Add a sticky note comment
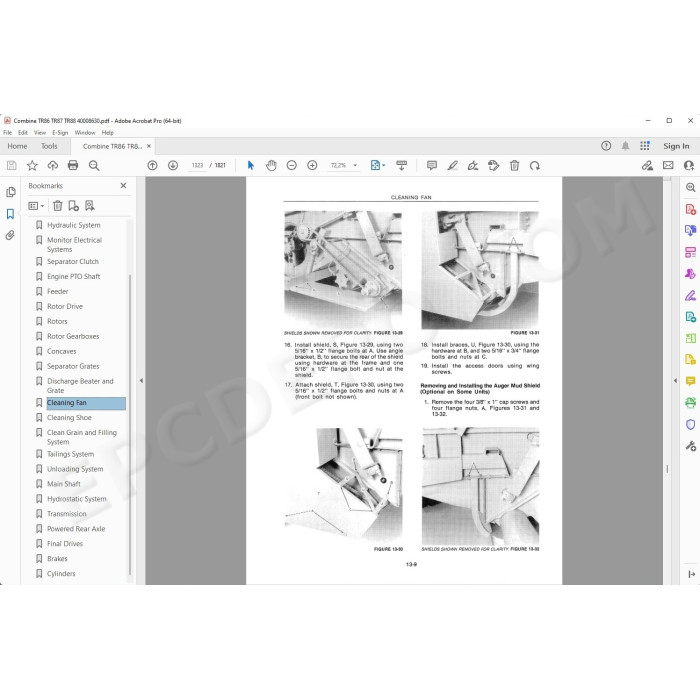The image size is (700, 700). pos(432,166)
